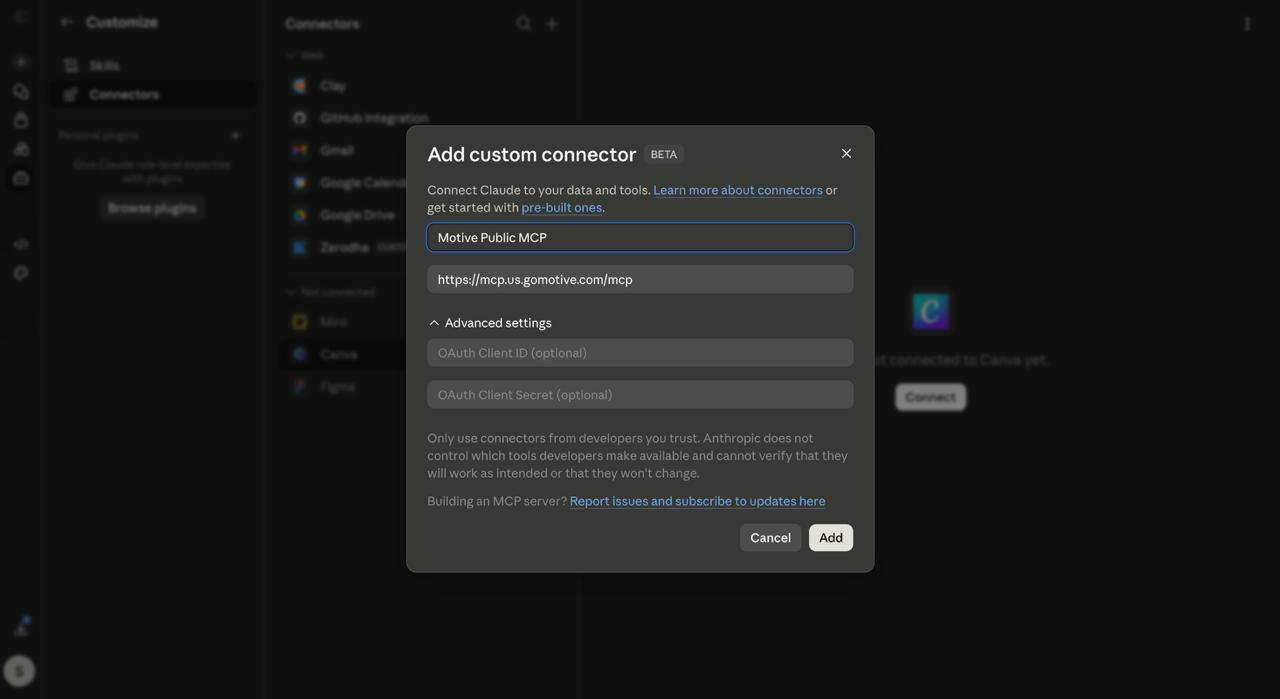Start a new chat from left rail

click(x=21, y=62)
